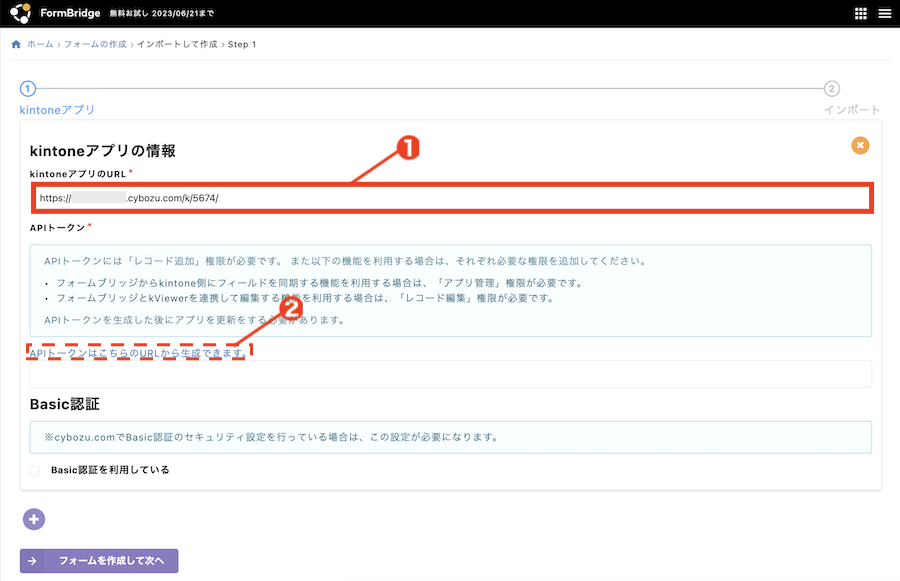Open the APIトークン generation URL link

coord(138,353)
